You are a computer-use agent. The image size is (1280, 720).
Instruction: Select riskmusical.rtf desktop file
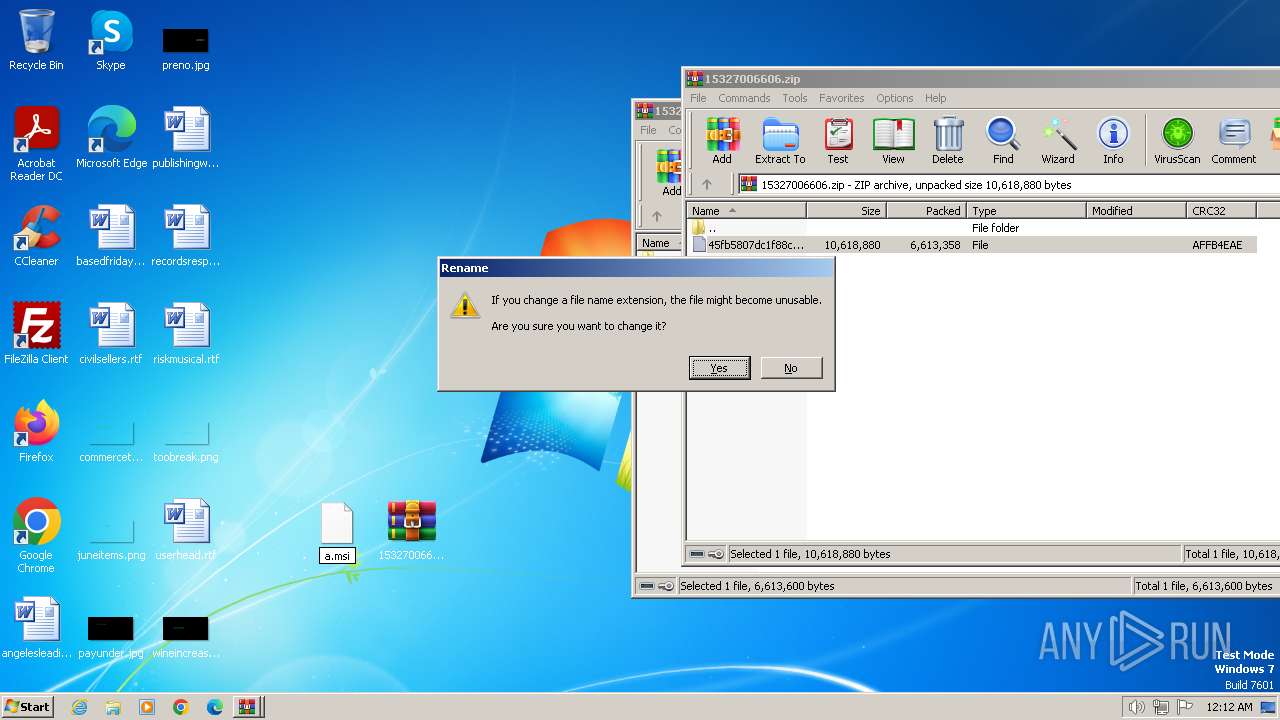(186, 334)
